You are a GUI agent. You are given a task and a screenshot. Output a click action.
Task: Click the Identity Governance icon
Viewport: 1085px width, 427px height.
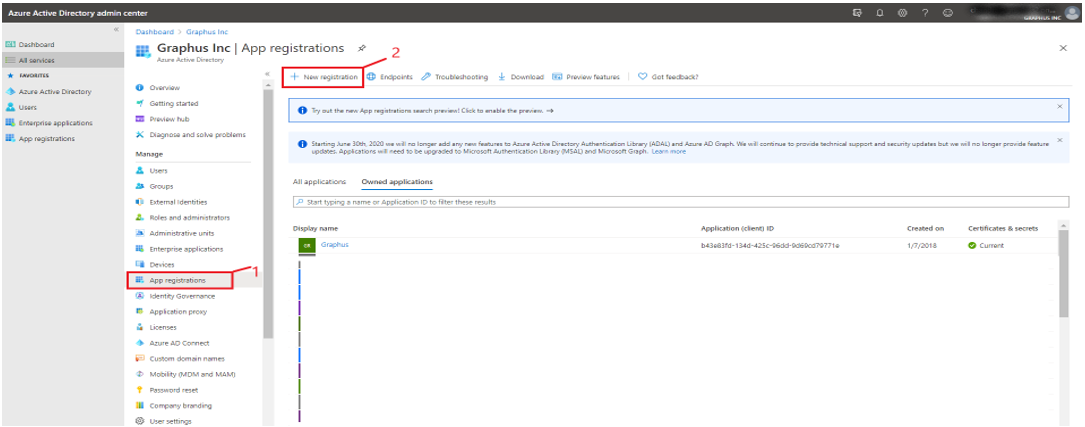click(140, 296)
